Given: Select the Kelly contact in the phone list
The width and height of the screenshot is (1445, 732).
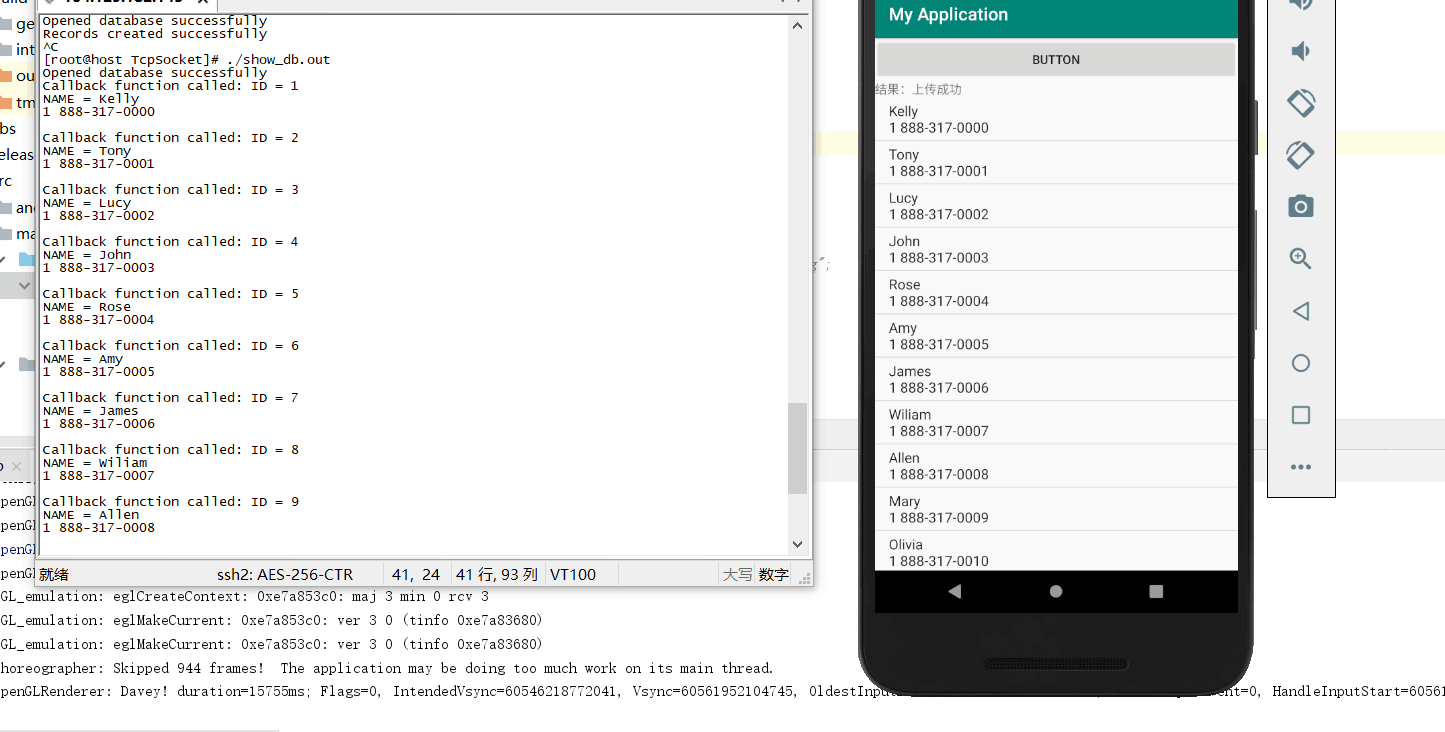Looking at the screenshot, I should [1056, 119].
